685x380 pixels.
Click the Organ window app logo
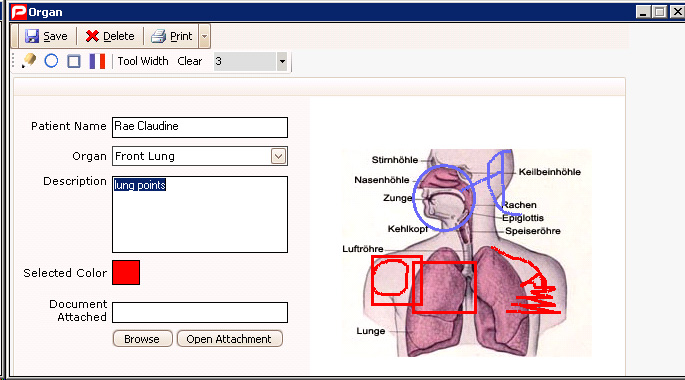(19, 12)
